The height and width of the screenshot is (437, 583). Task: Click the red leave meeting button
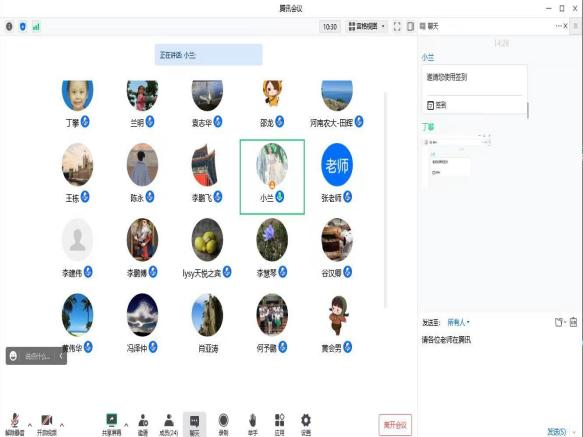395,424
